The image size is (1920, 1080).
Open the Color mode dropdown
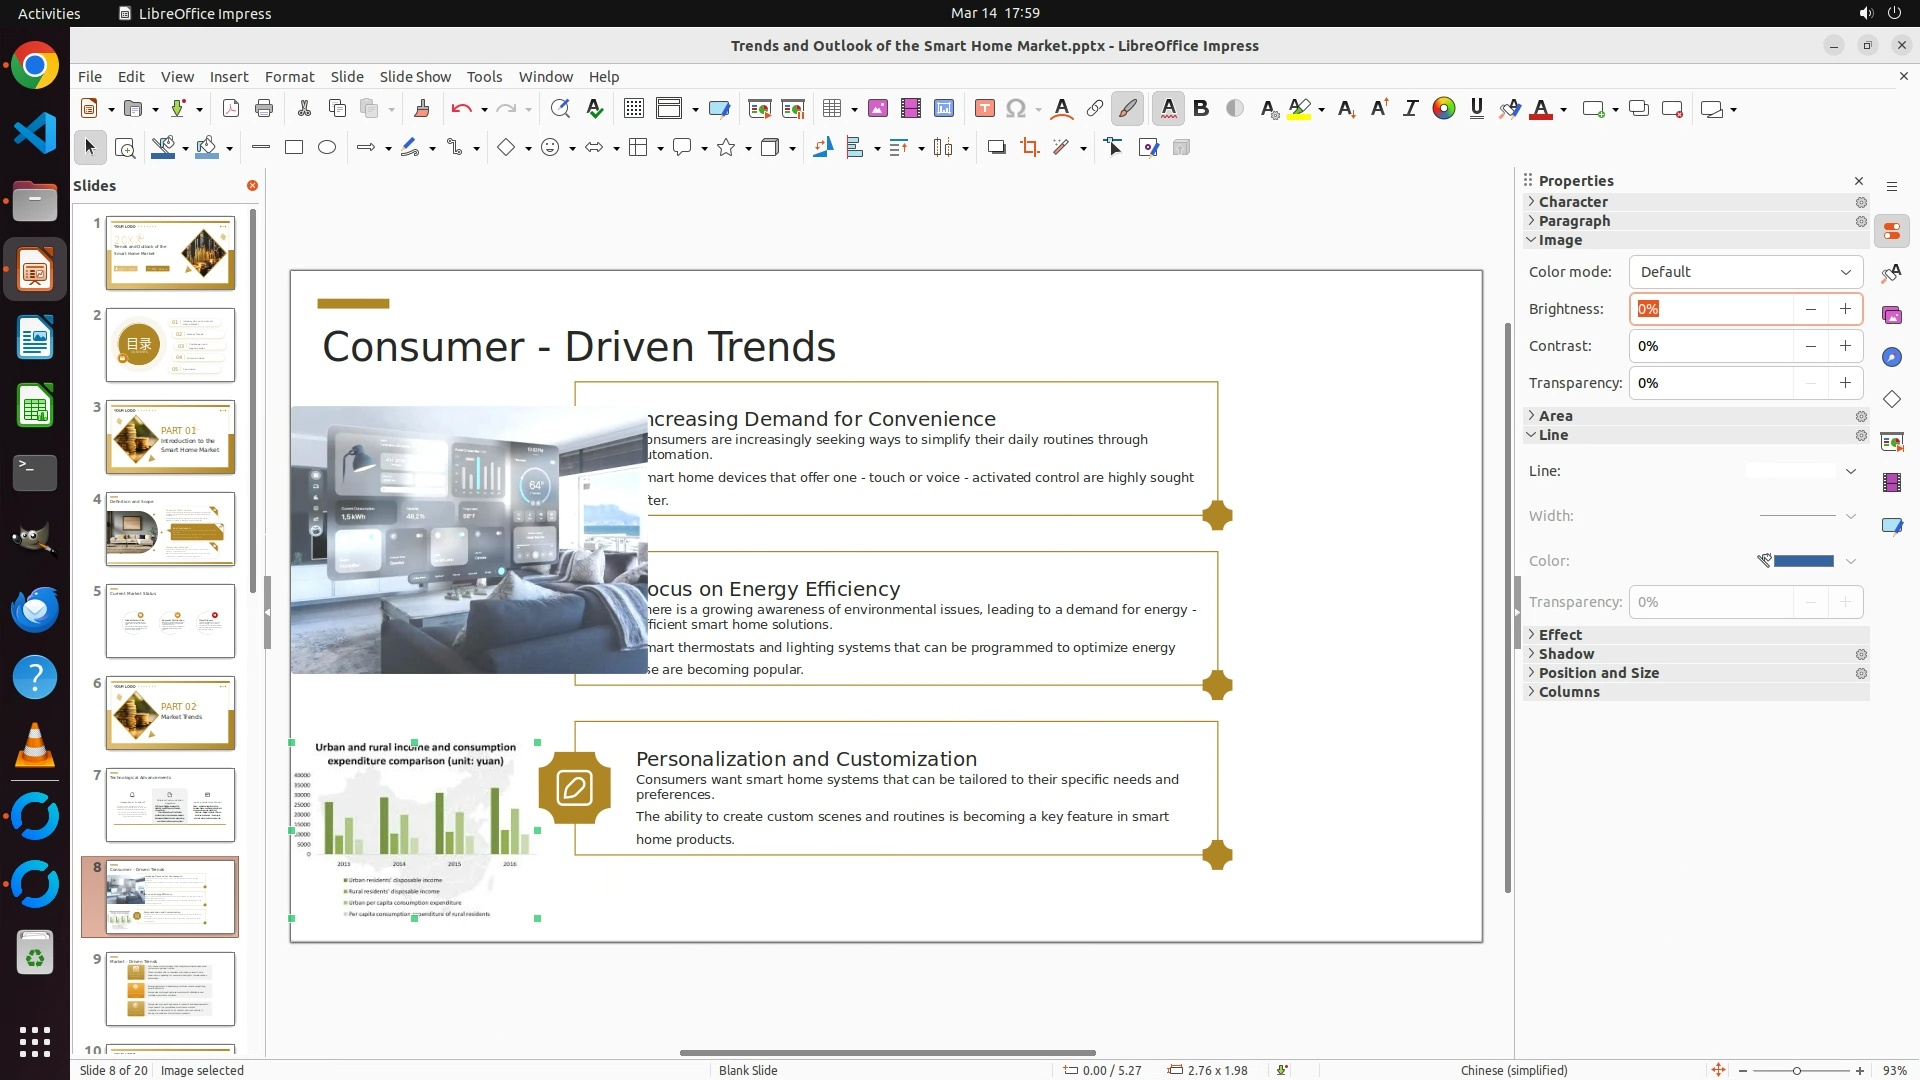click(x=1745, y=272)
